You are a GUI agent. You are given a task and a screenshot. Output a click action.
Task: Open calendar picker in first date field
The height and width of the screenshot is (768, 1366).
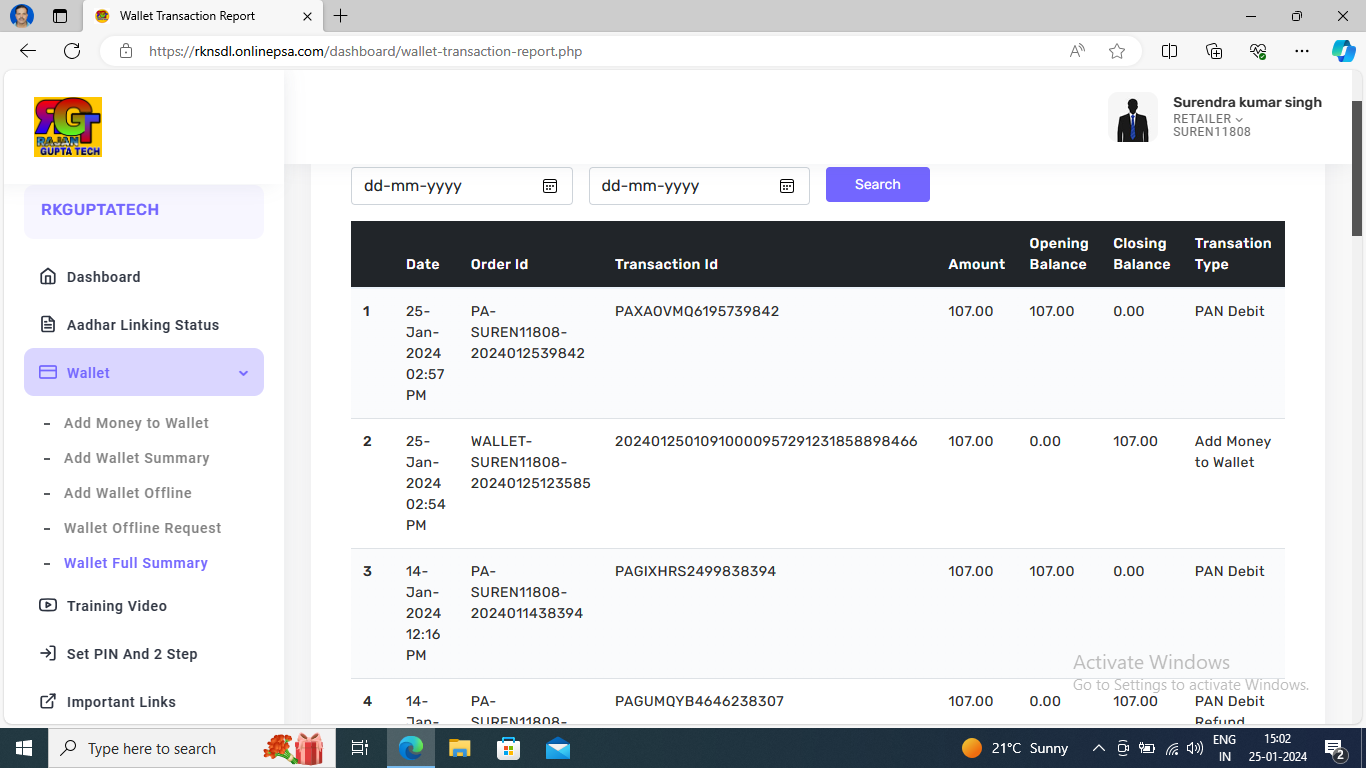click(550, 186)
